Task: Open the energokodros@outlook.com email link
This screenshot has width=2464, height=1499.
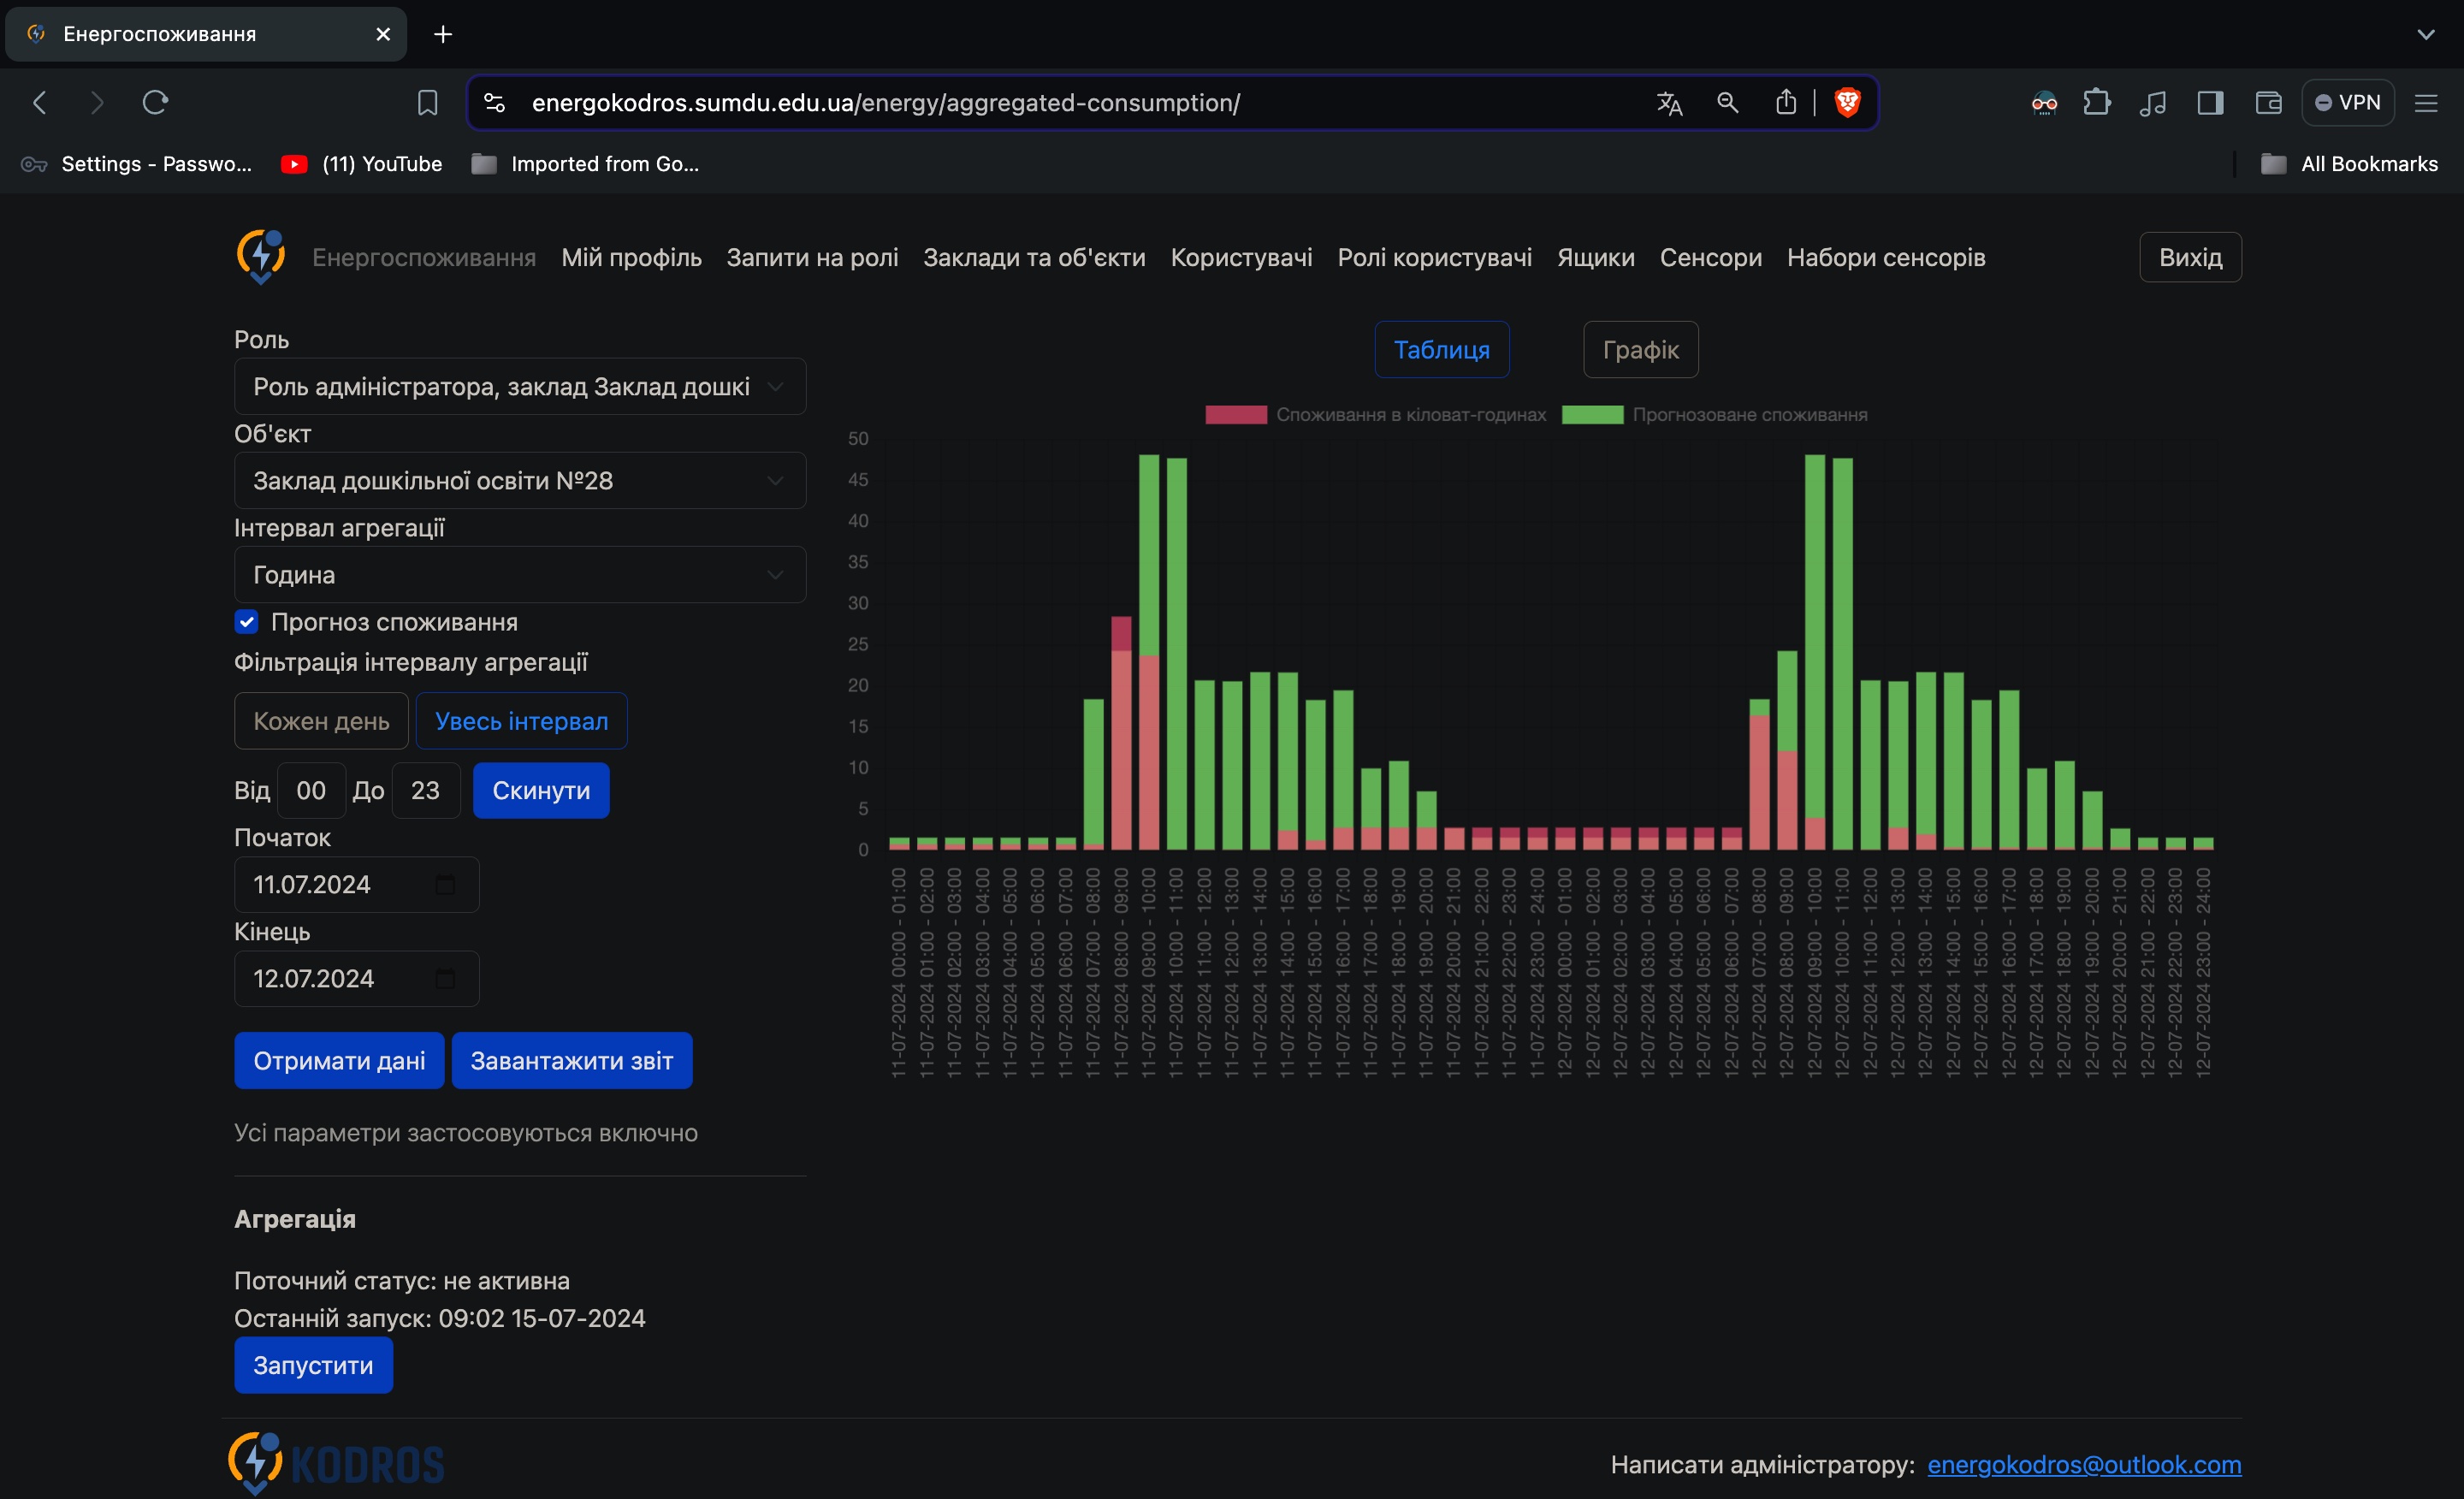Action: tap(2086, 1464)
